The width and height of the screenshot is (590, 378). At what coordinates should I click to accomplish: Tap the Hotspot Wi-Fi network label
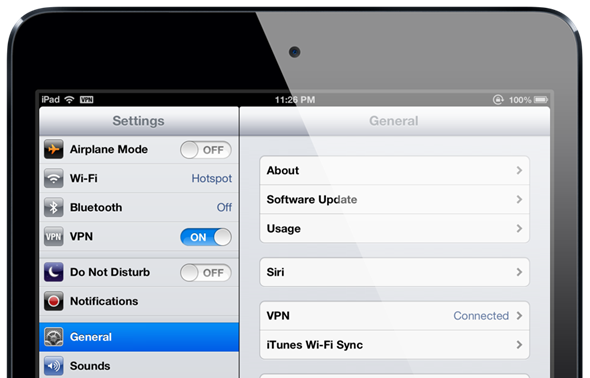pyautogui.click(x=211, y=178)
